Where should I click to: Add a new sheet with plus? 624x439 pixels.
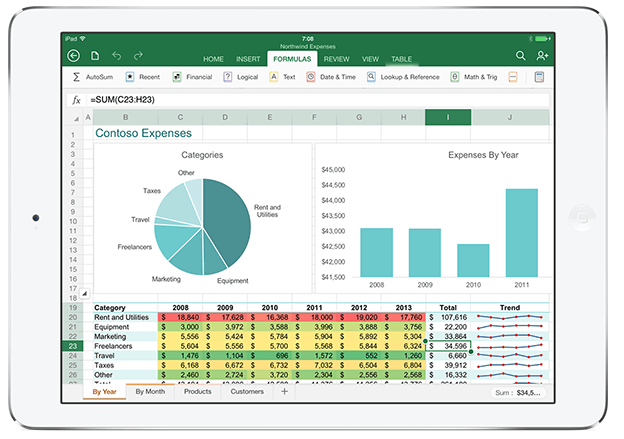click(x=284, y=392)
